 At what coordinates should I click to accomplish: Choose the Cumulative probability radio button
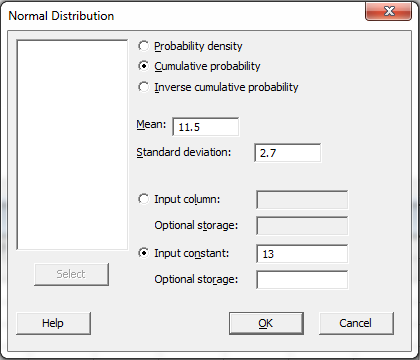(144, 66)
